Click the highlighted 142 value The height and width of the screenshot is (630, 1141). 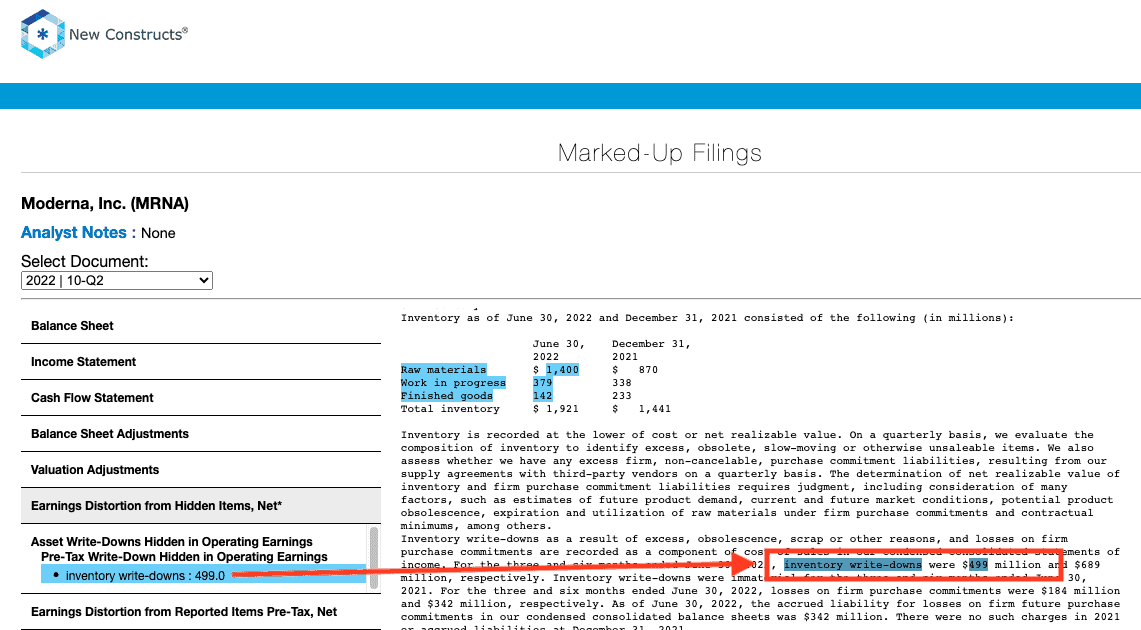coord(542,396)
